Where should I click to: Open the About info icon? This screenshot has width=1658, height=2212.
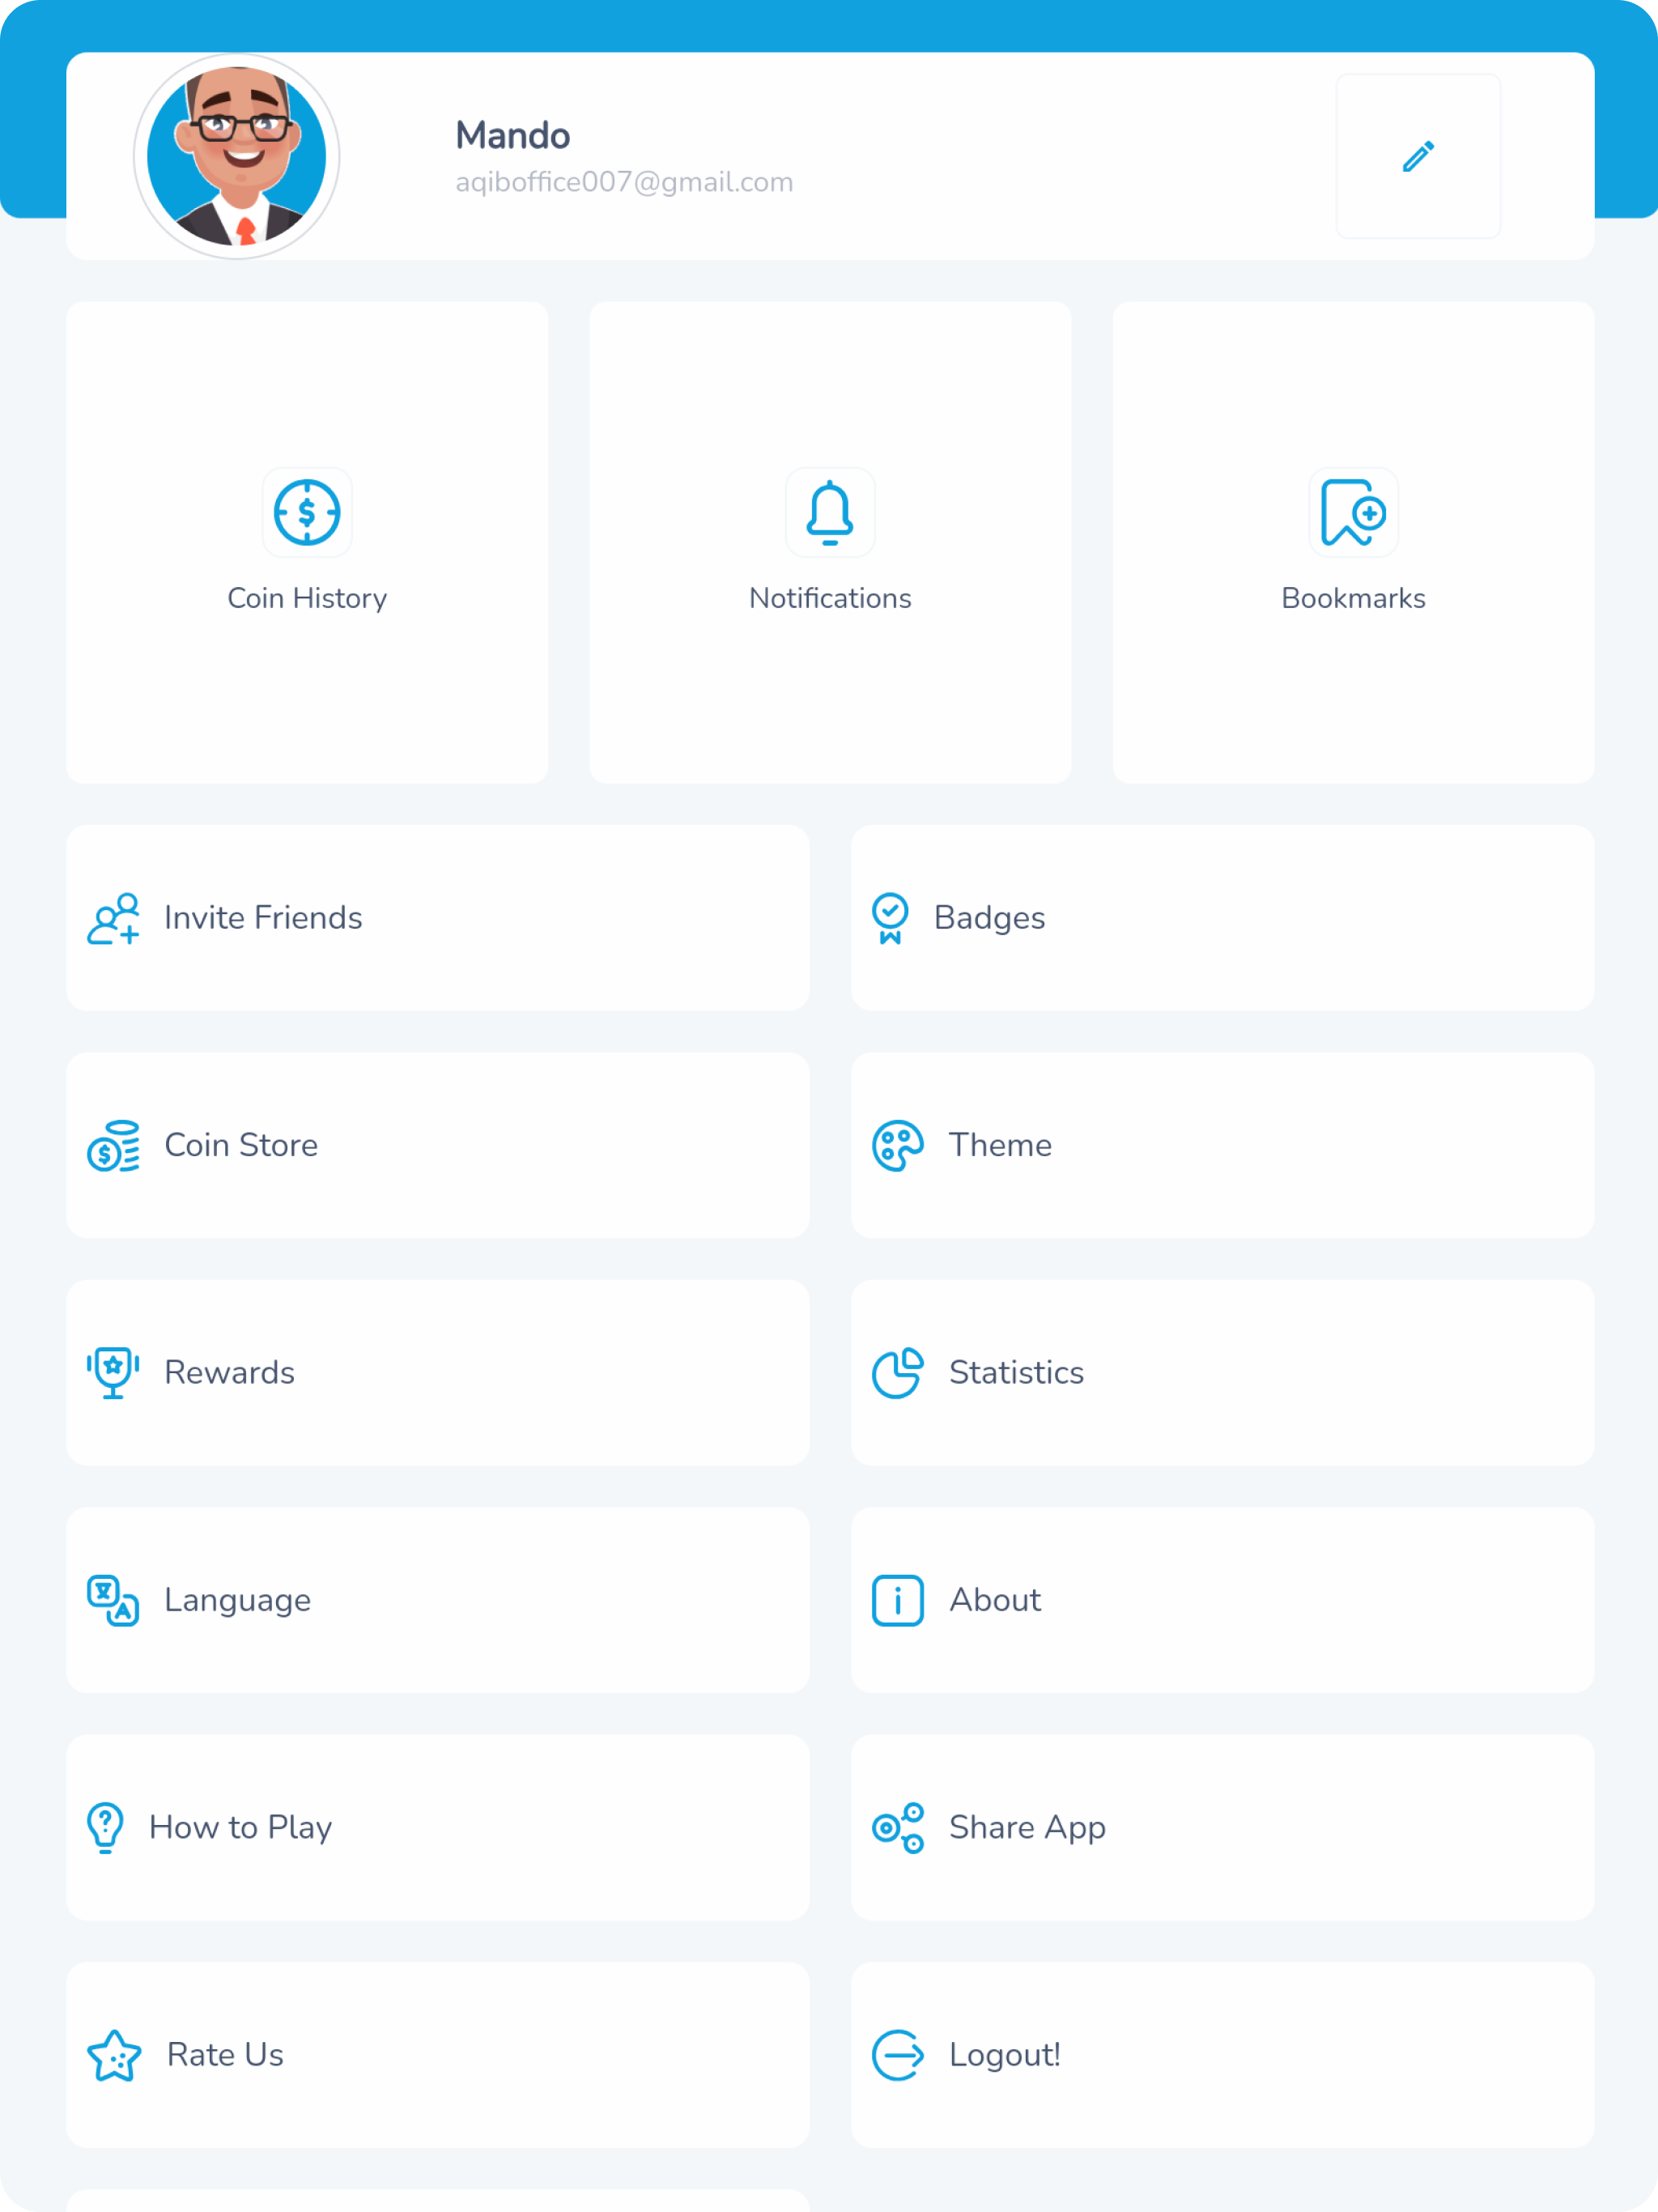(x=898, y=1600)
